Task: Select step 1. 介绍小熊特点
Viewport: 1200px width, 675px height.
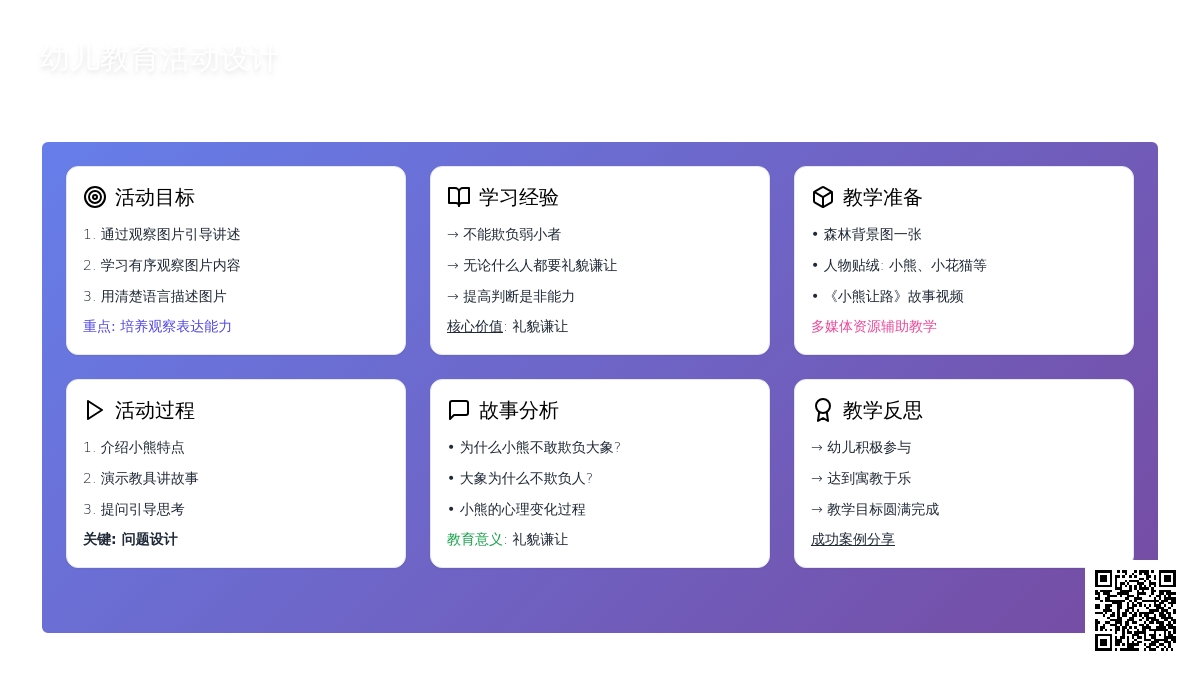Action: [x=134, y=447]
